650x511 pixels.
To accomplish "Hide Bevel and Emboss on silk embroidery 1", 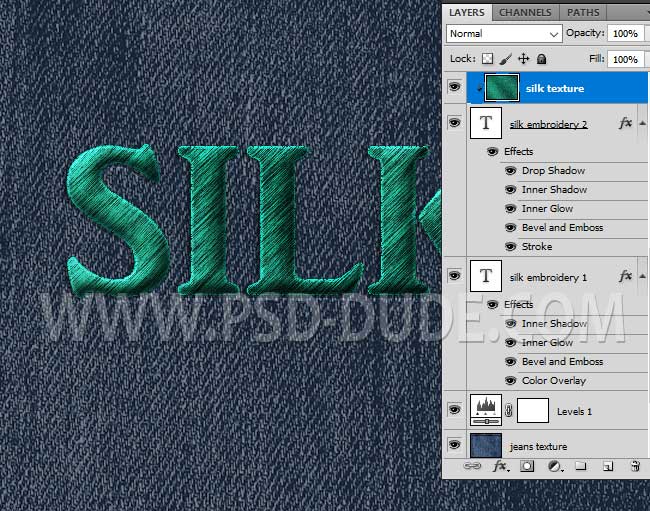I will pos(510,362).
